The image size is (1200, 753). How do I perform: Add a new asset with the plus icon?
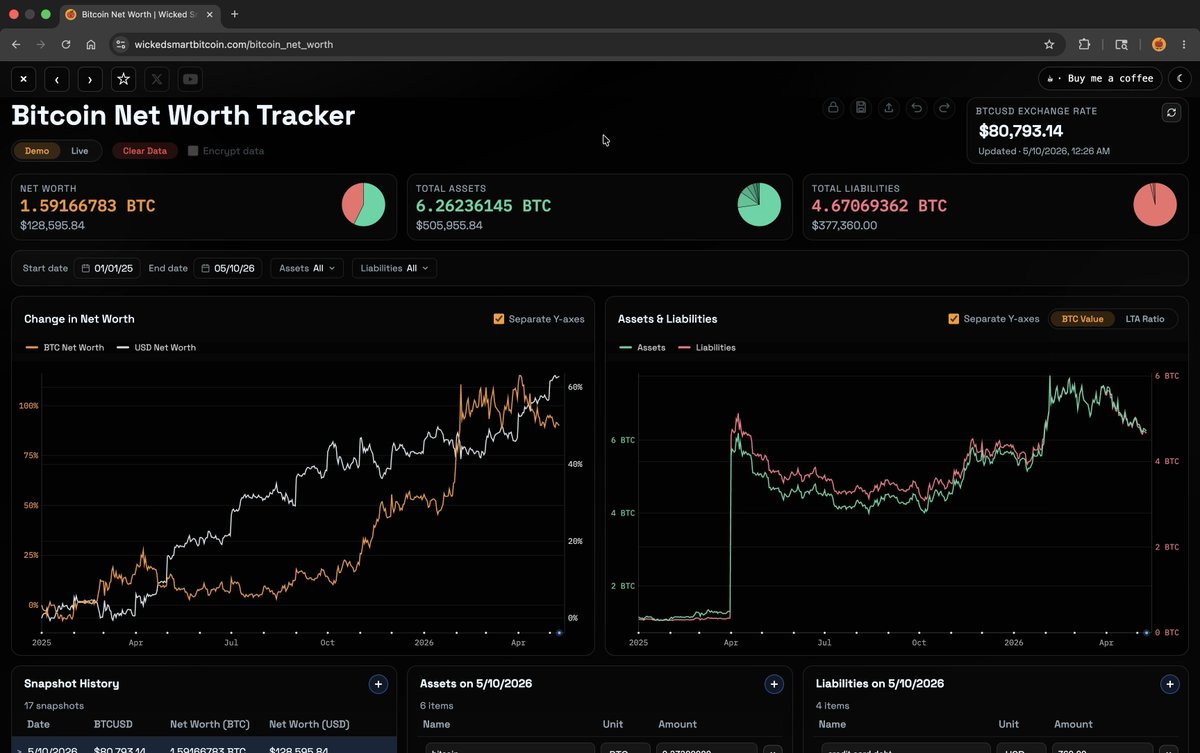tap(774, 684)
